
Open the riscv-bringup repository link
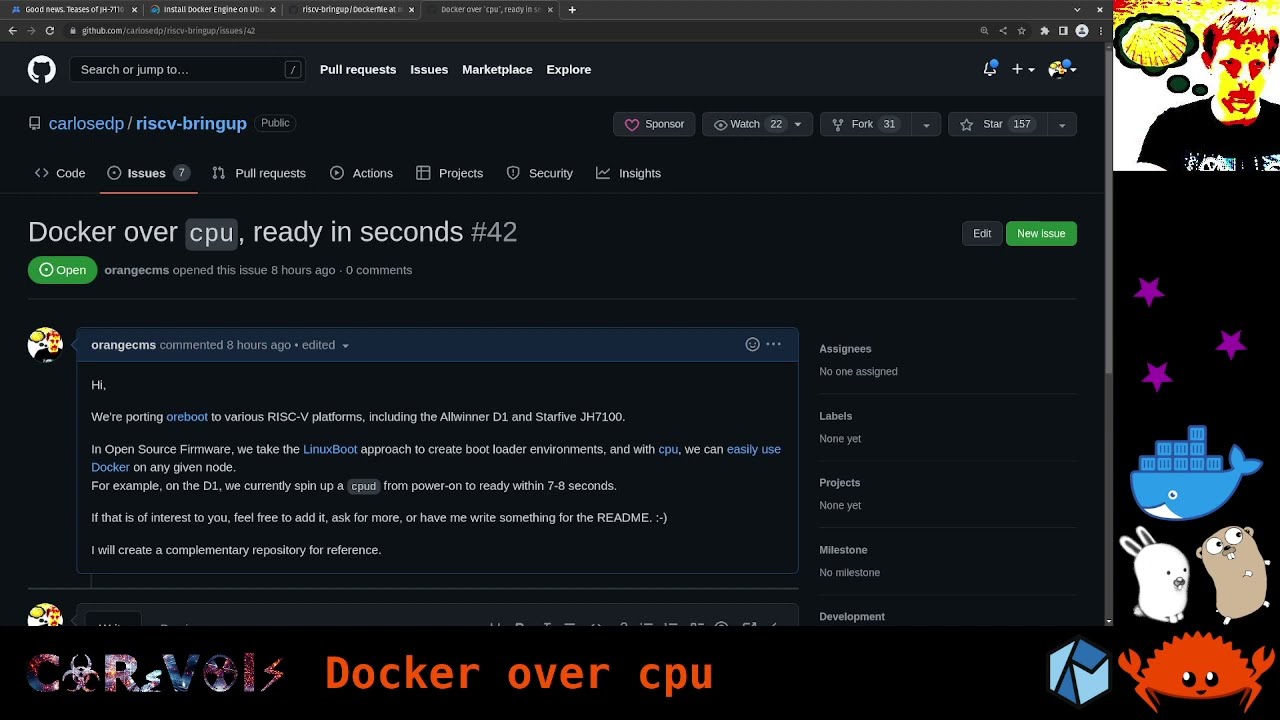point(191,123)
